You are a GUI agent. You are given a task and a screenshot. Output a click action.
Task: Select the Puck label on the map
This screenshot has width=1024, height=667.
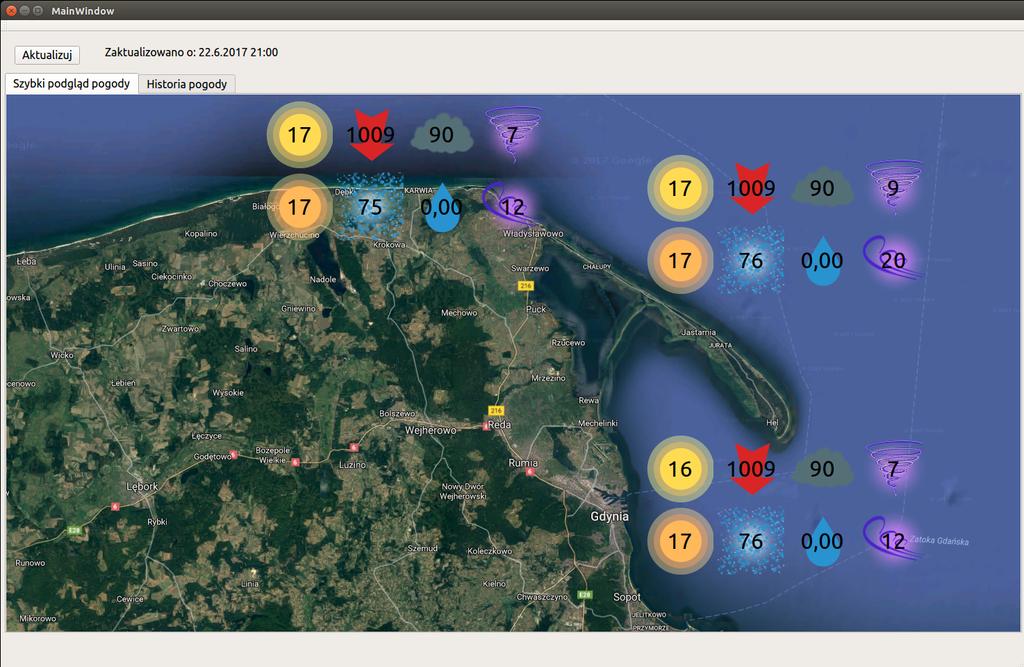[x=536, y=309]
